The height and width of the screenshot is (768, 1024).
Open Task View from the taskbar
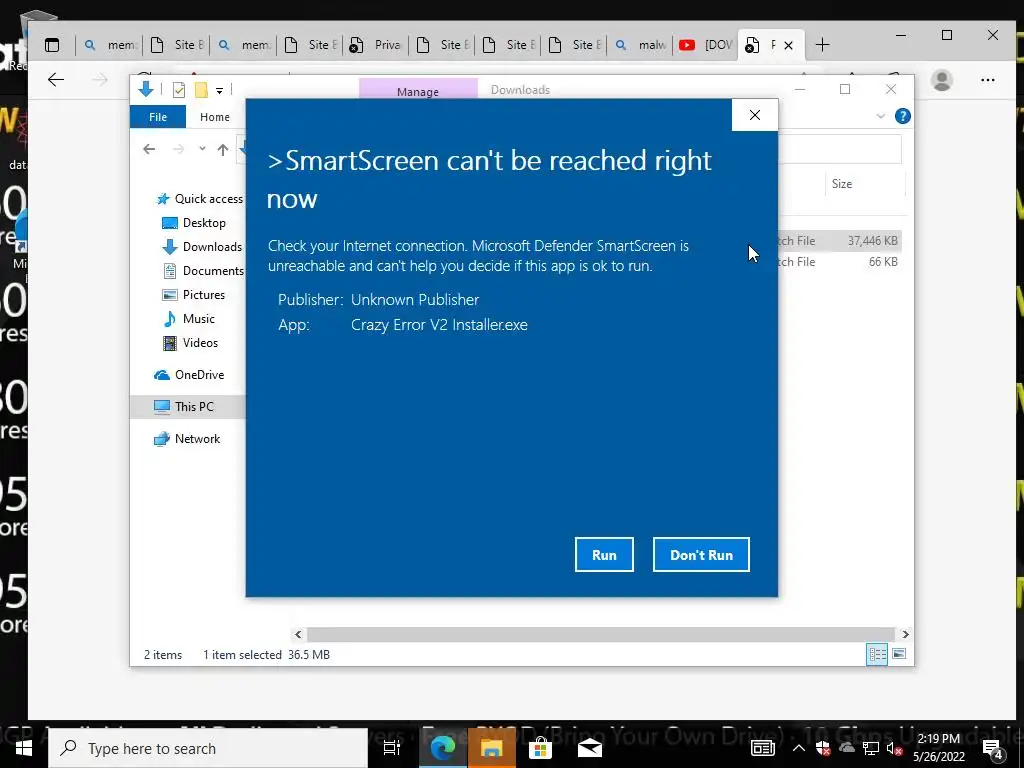(x=392, y=748)
